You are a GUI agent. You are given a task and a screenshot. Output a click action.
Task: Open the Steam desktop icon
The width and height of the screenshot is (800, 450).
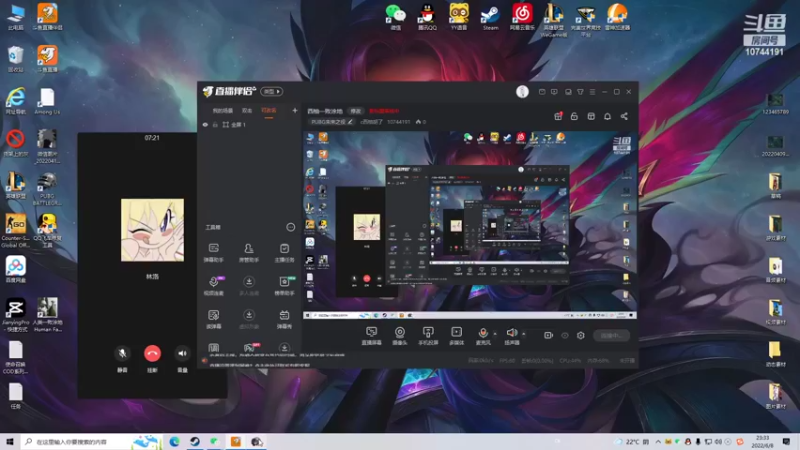coord(490,17)
